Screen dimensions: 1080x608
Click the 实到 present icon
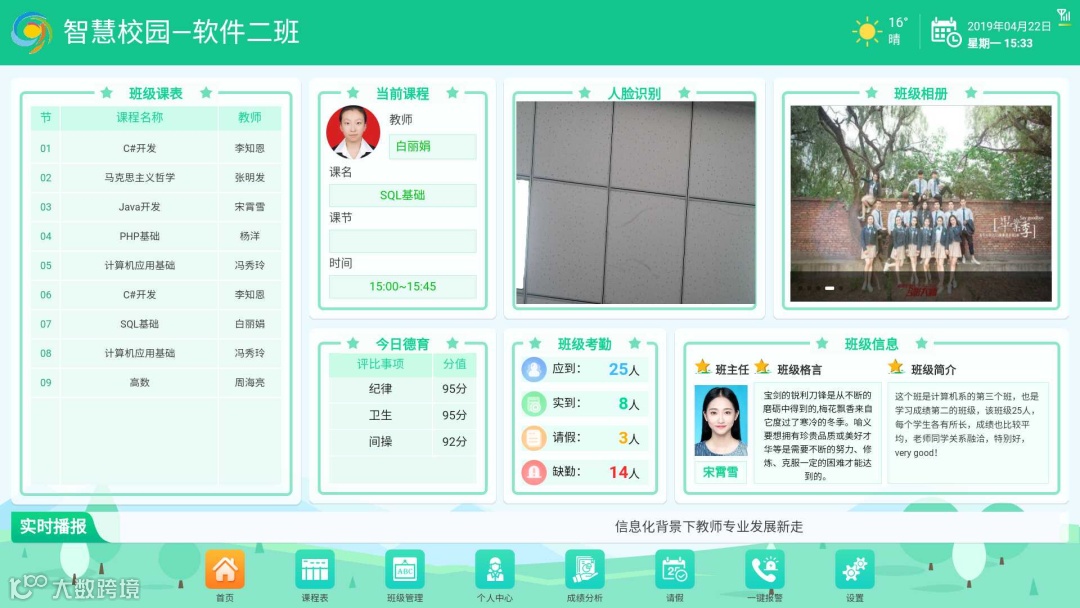click(x=533, y=403)
